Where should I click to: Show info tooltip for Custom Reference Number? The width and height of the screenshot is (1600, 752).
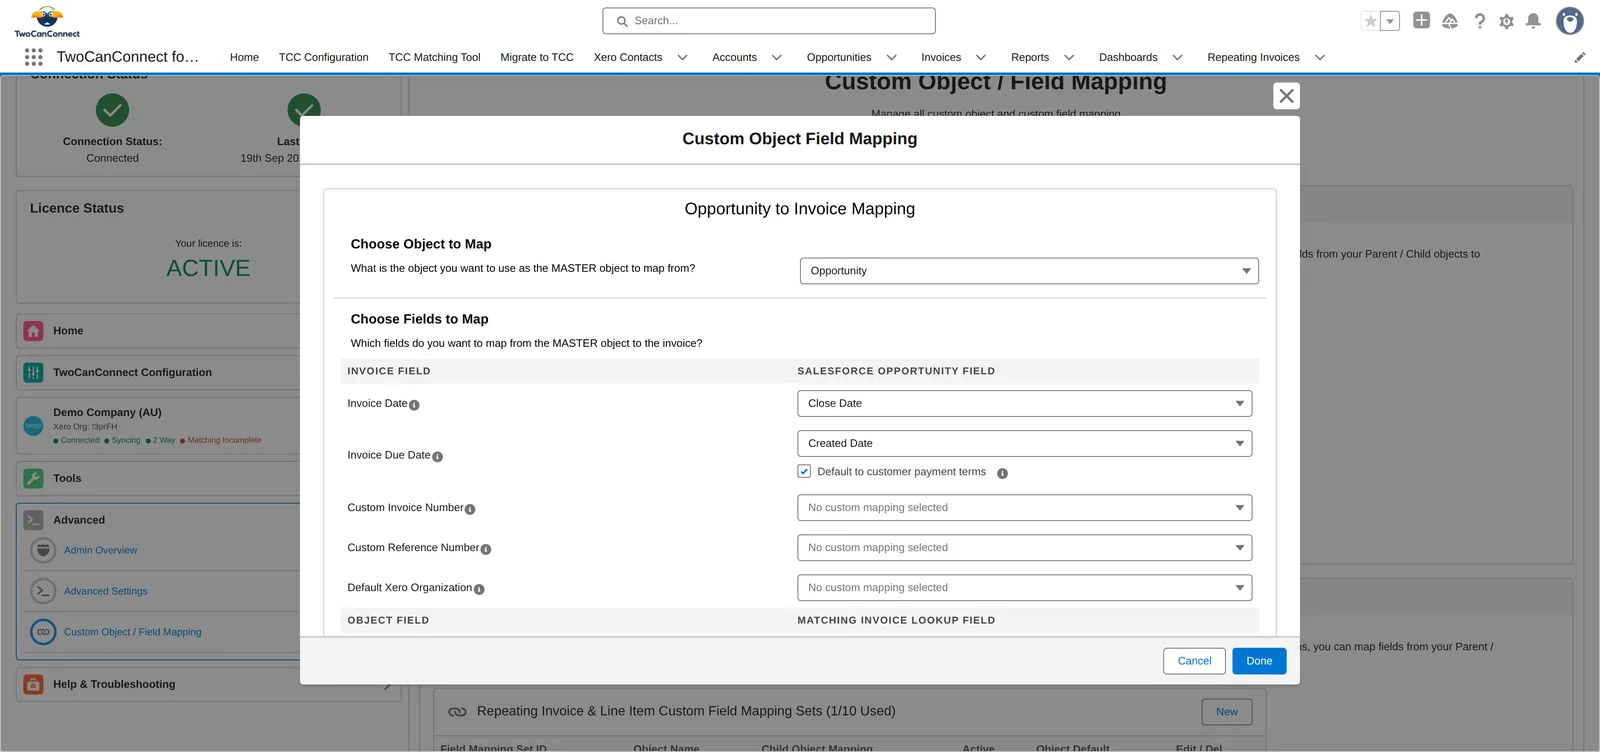pos(486,549)
